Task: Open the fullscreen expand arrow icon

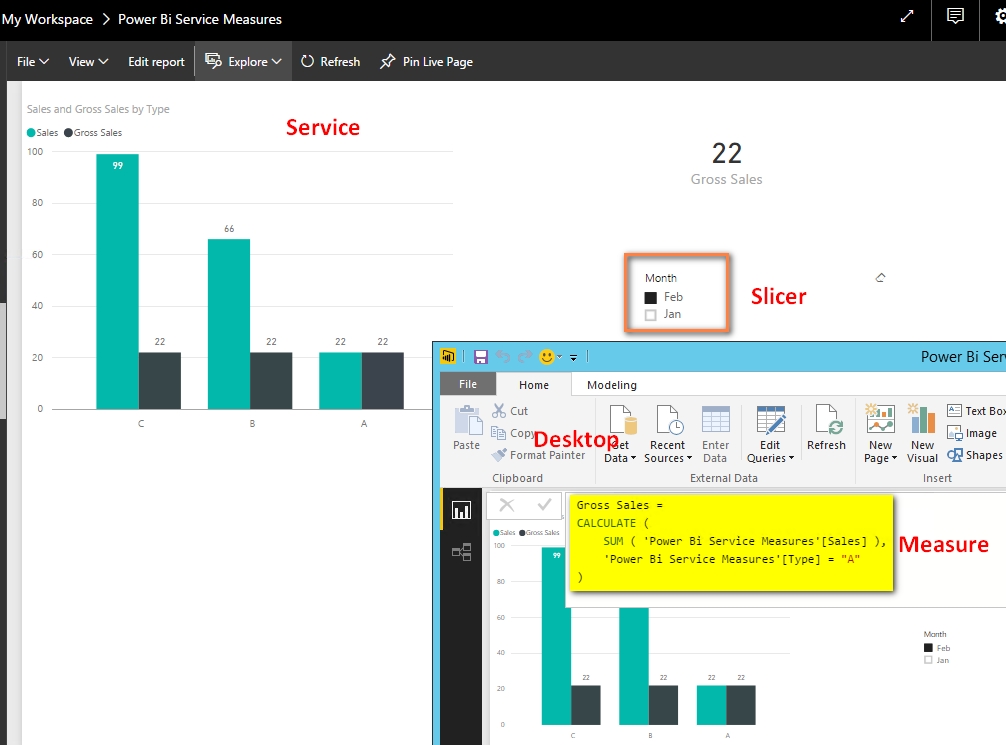Action: 907,17
